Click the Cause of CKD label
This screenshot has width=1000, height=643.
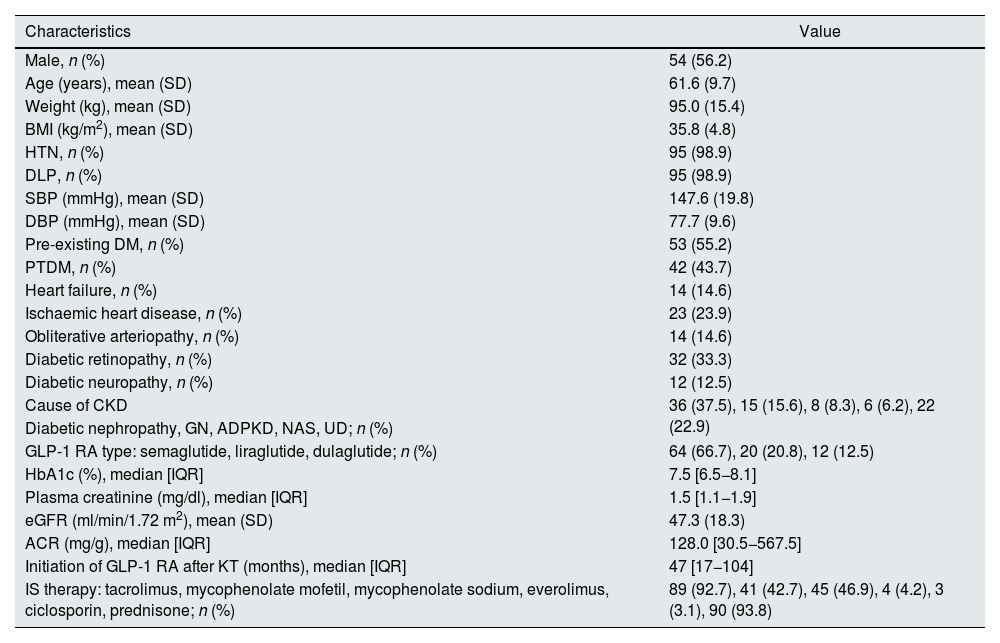point(78,405)
